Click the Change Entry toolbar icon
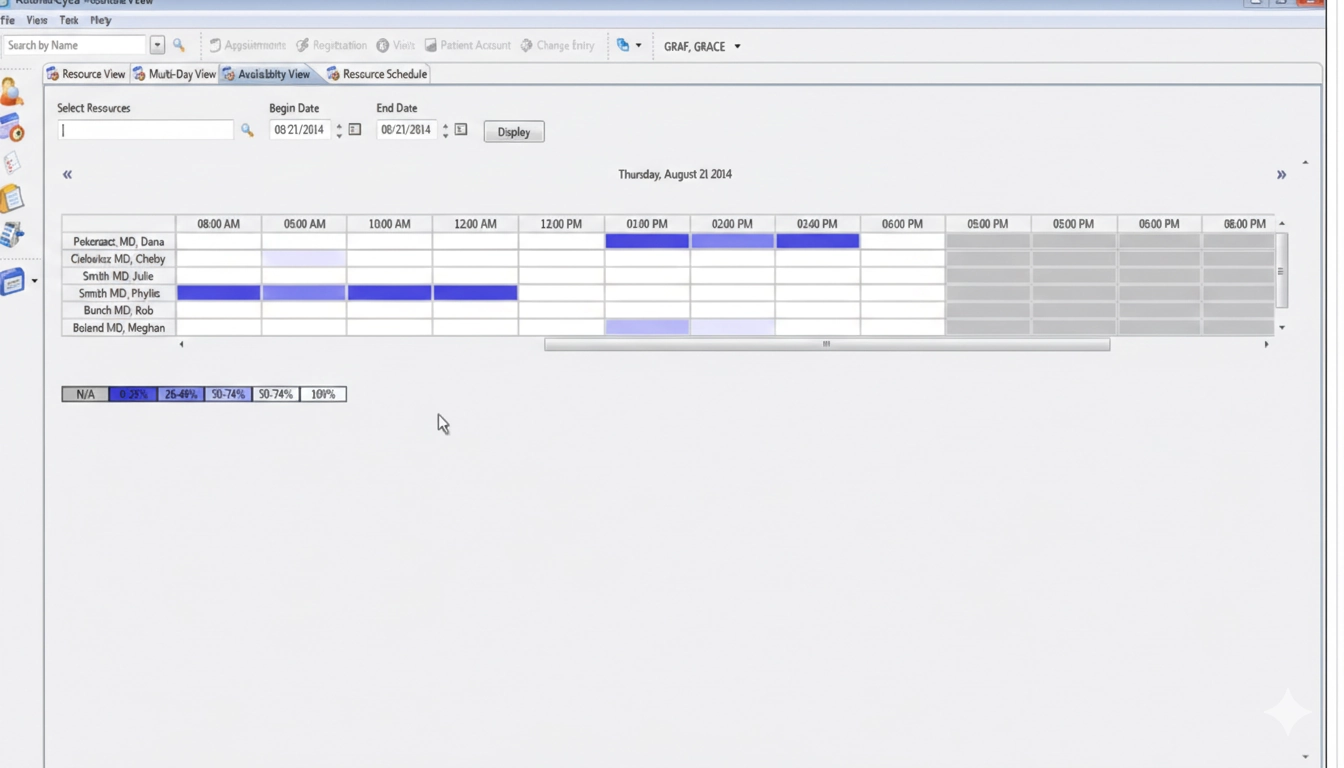The width and height of the screenshot is (1344, 768). 557,45
